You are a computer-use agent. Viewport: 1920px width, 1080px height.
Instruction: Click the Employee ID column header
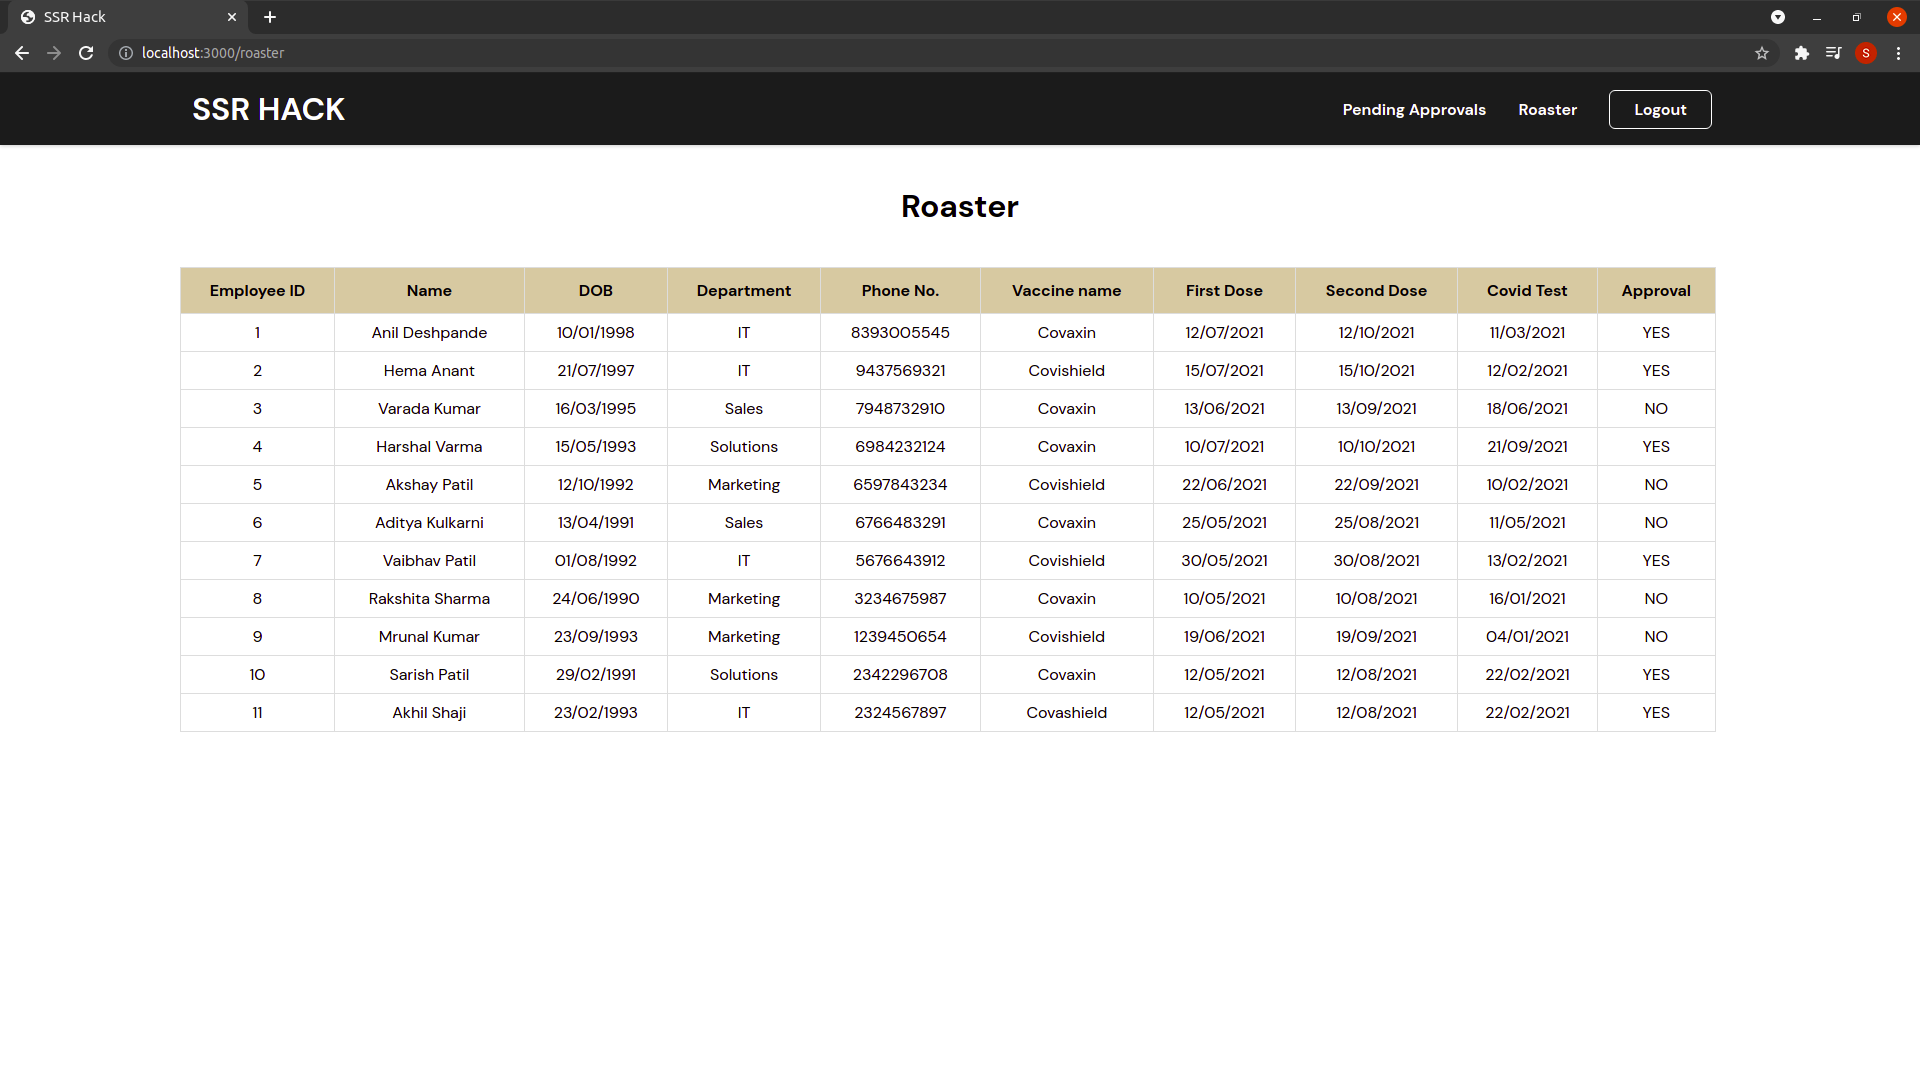click(257, 291)
